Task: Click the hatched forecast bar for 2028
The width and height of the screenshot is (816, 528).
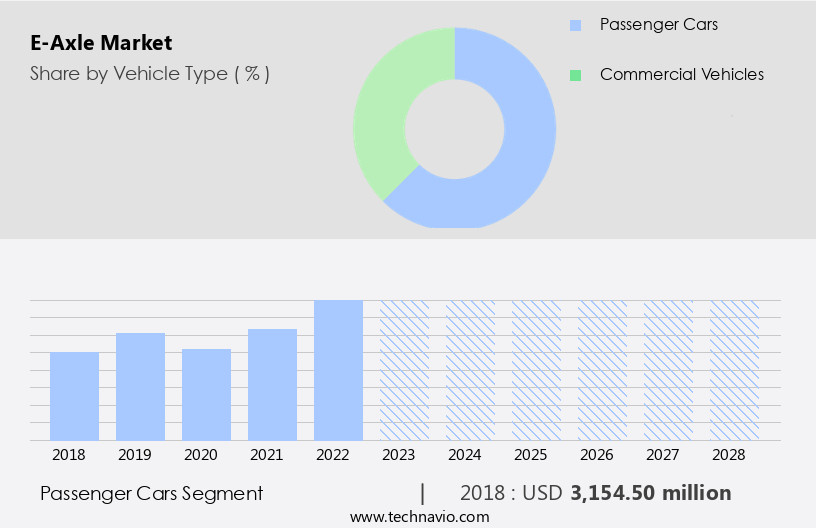Action: tap(734, 370)
